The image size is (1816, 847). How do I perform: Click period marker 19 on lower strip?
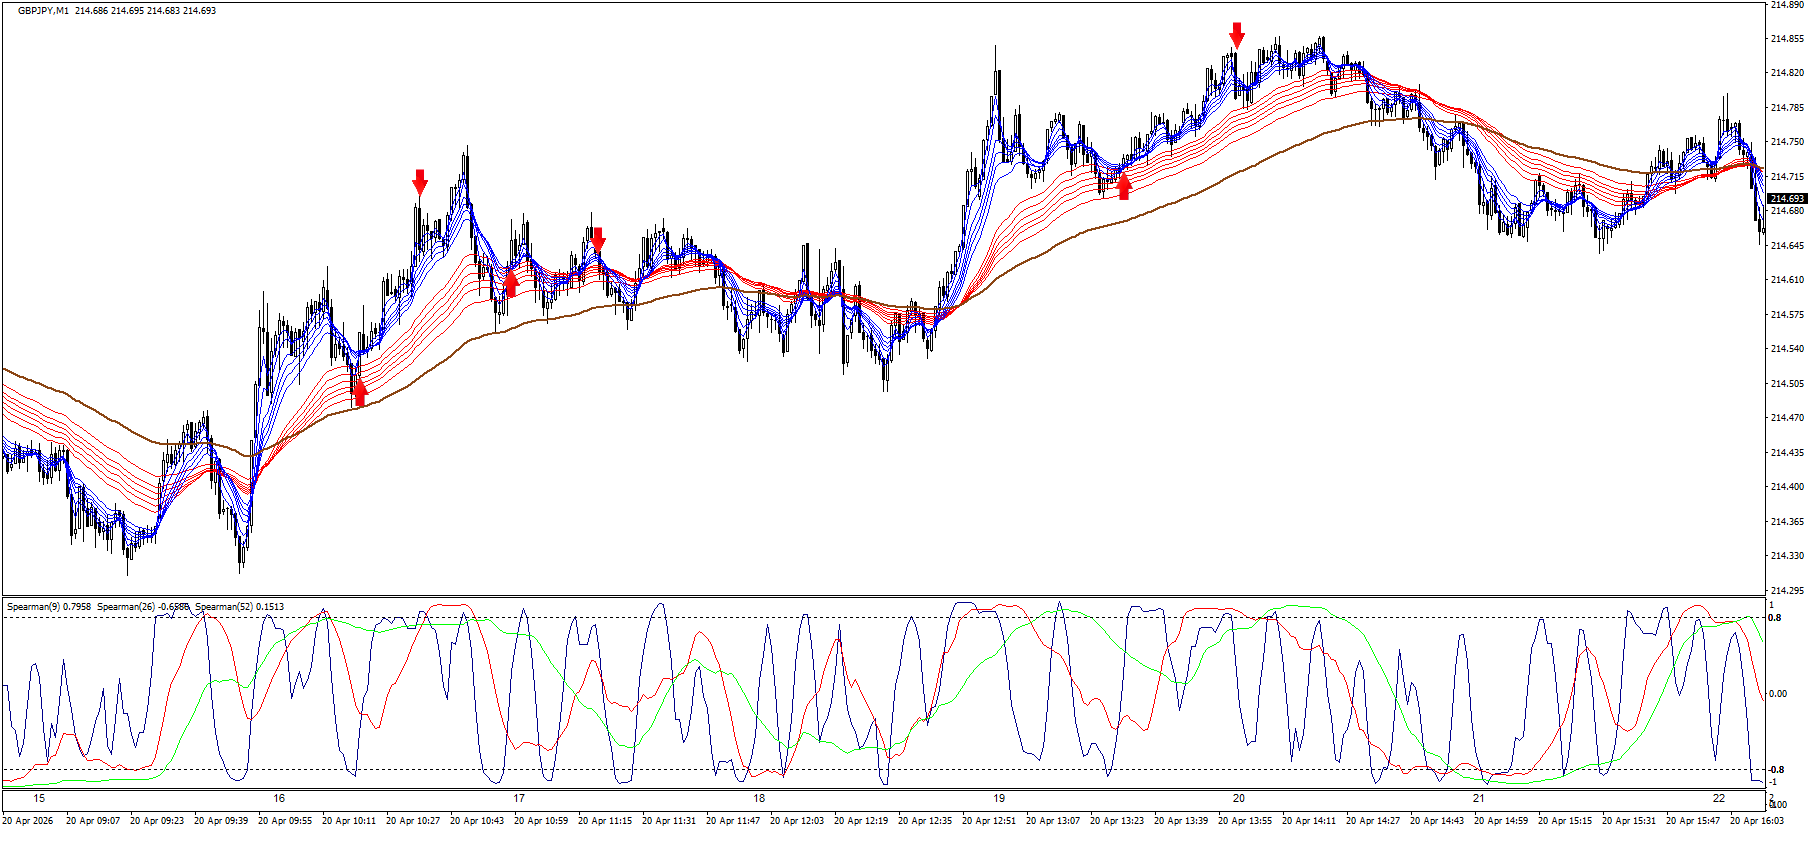999,798
